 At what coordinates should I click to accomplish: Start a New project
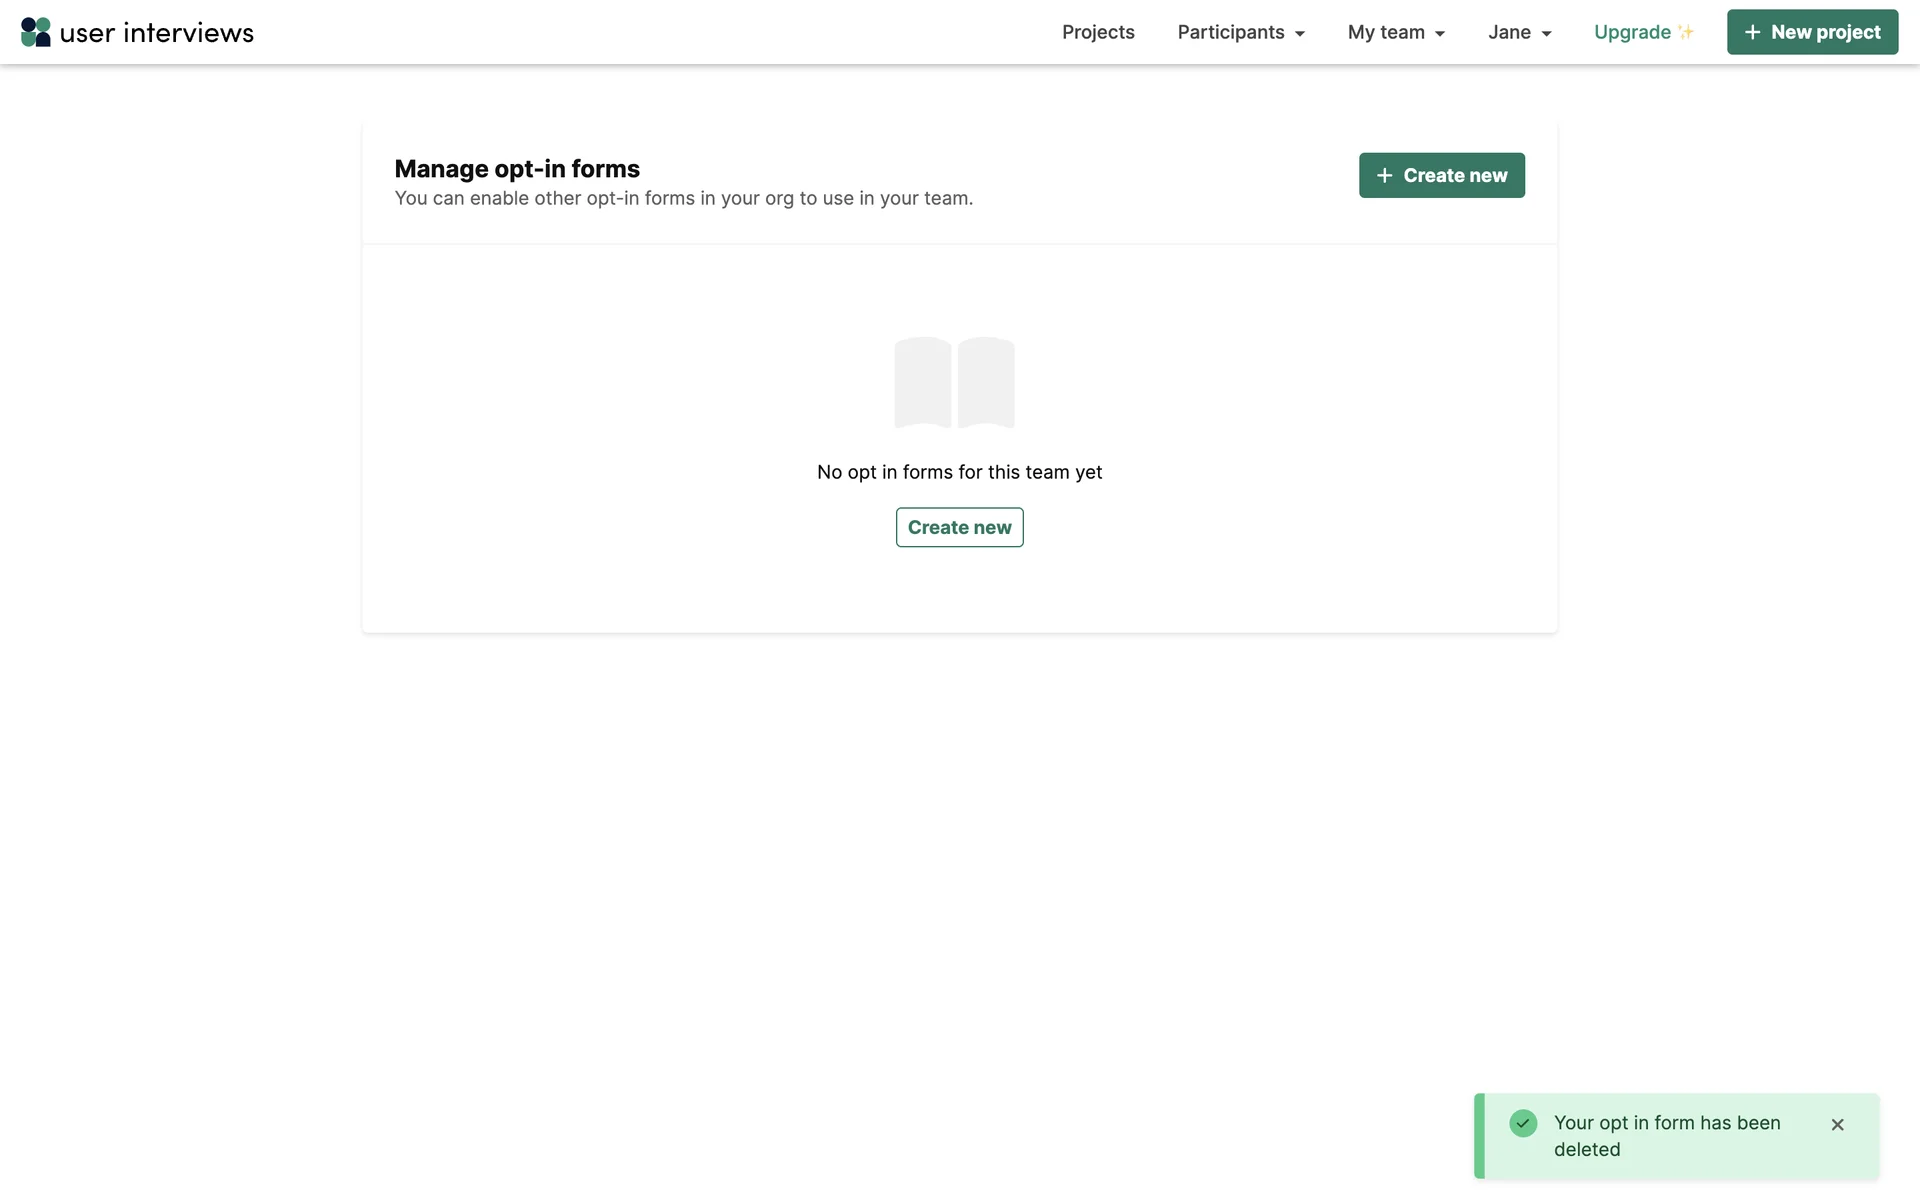(1825, 32)
